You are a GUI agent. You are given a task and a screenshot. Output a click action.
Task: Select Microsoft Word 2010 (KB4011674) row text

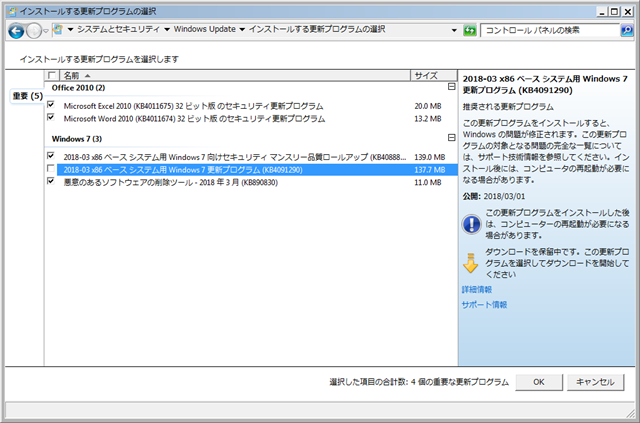tap(194, 119)
